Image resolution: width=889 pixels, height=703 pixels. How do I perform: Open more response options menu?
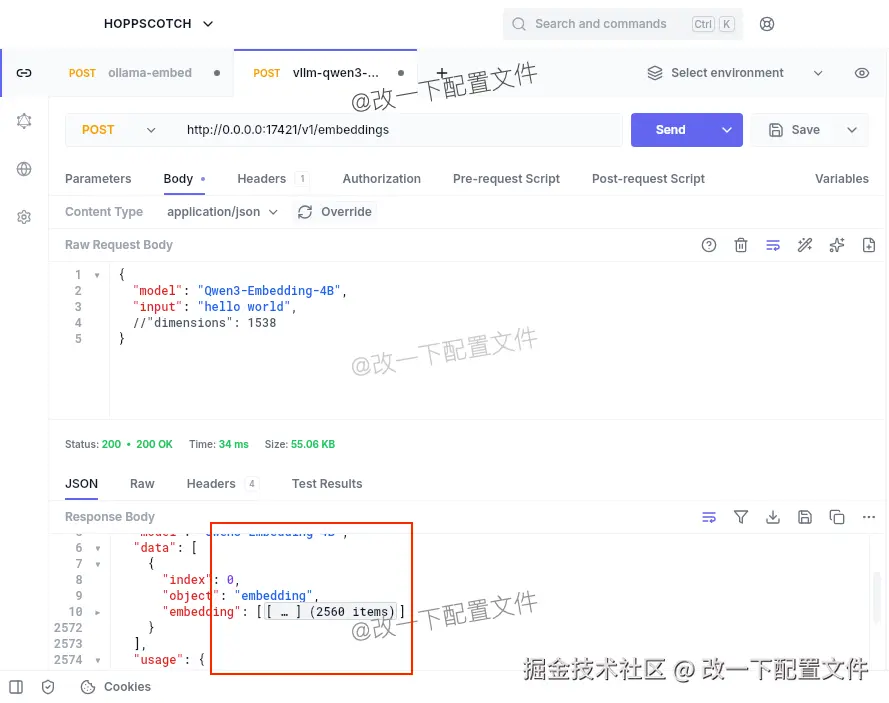click(869, 517)
